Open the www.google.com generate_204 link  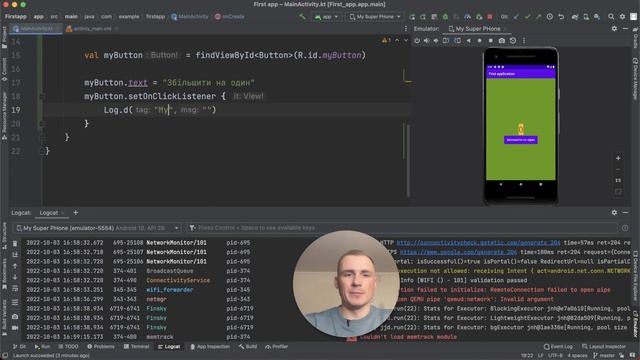point(458,252)
